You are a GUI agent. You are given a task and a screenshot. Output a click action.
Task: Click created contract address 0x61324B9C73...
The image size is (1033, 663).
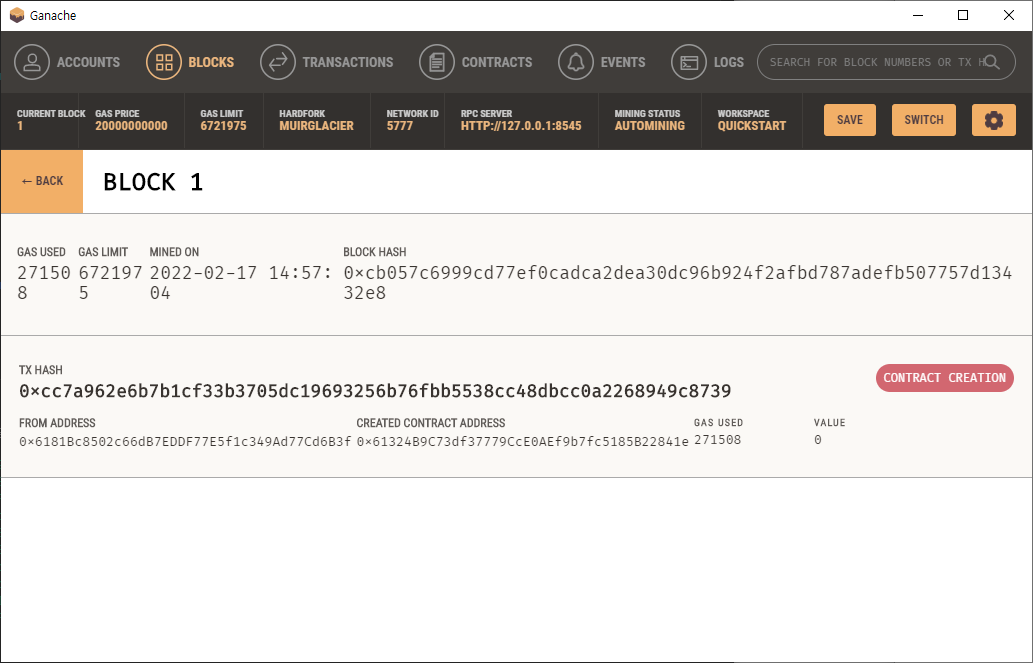pyautogui.click(x=522, y=442)
